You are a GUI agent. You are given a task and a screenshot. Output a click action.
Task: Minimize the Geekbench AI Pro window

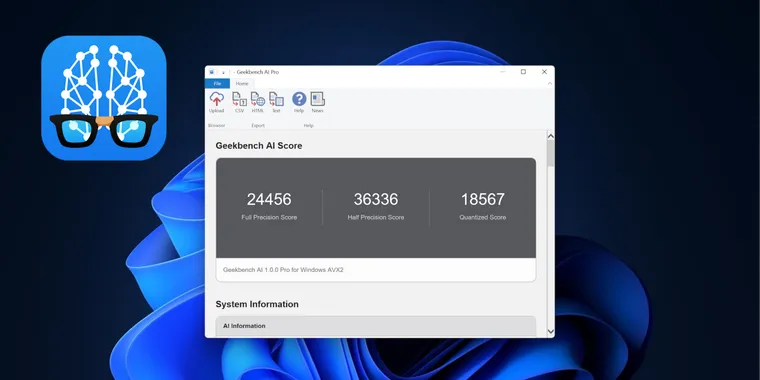503,72
